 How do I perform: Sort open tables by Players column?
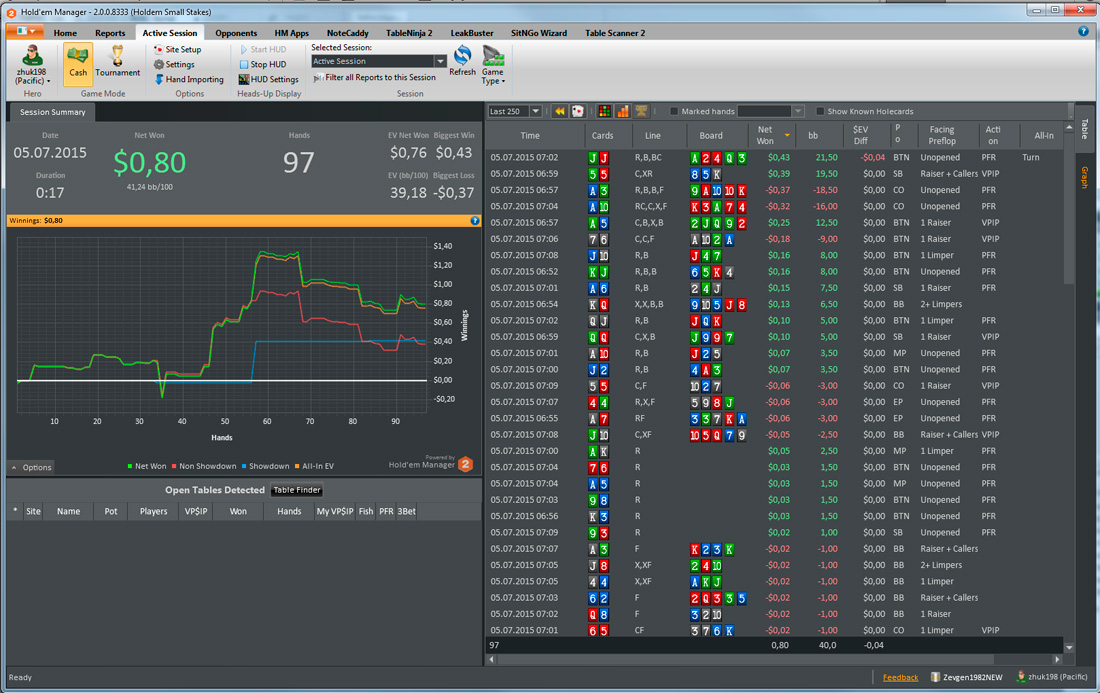click(x=153, y=511)
